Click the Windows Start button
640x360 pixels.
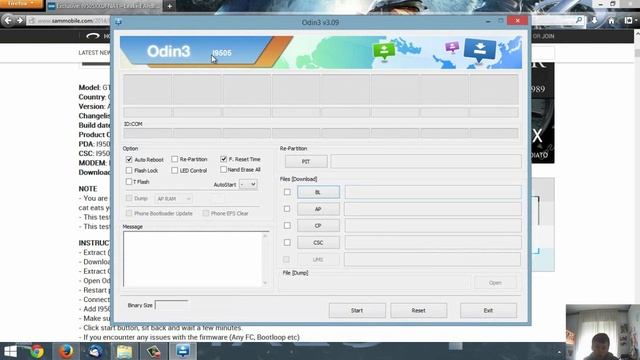click(10, 351)
